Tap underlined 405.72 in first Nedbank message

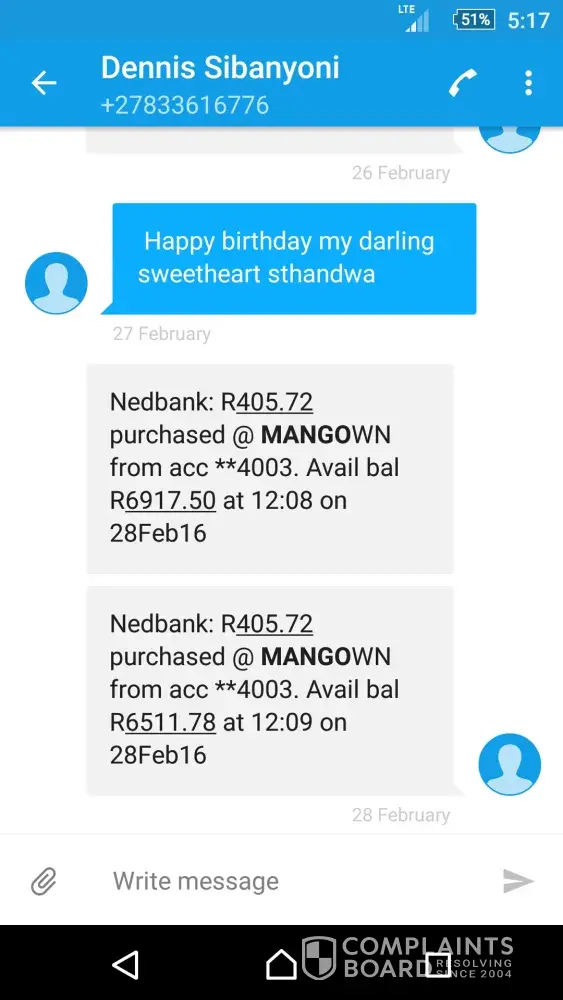point(274,402)
